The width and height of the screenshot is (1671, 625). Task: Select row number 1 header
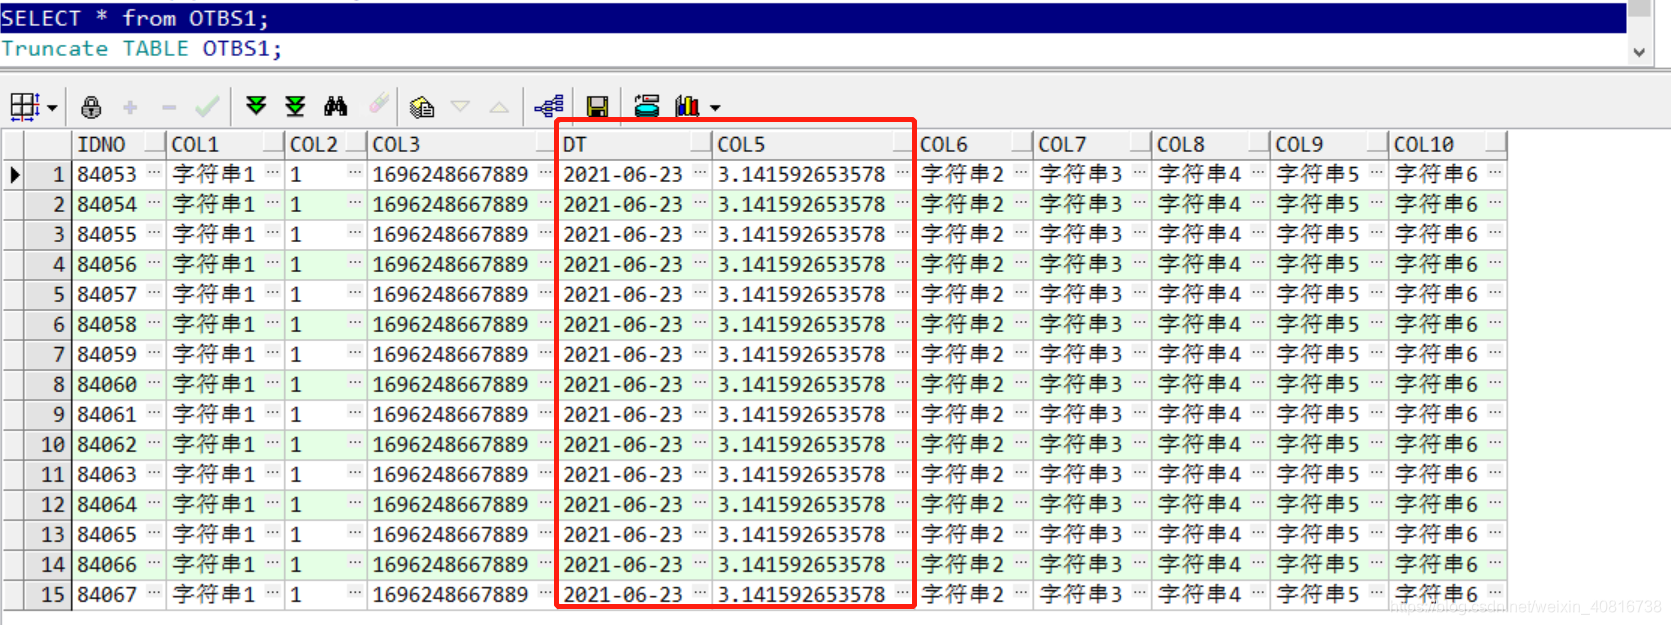48,174
